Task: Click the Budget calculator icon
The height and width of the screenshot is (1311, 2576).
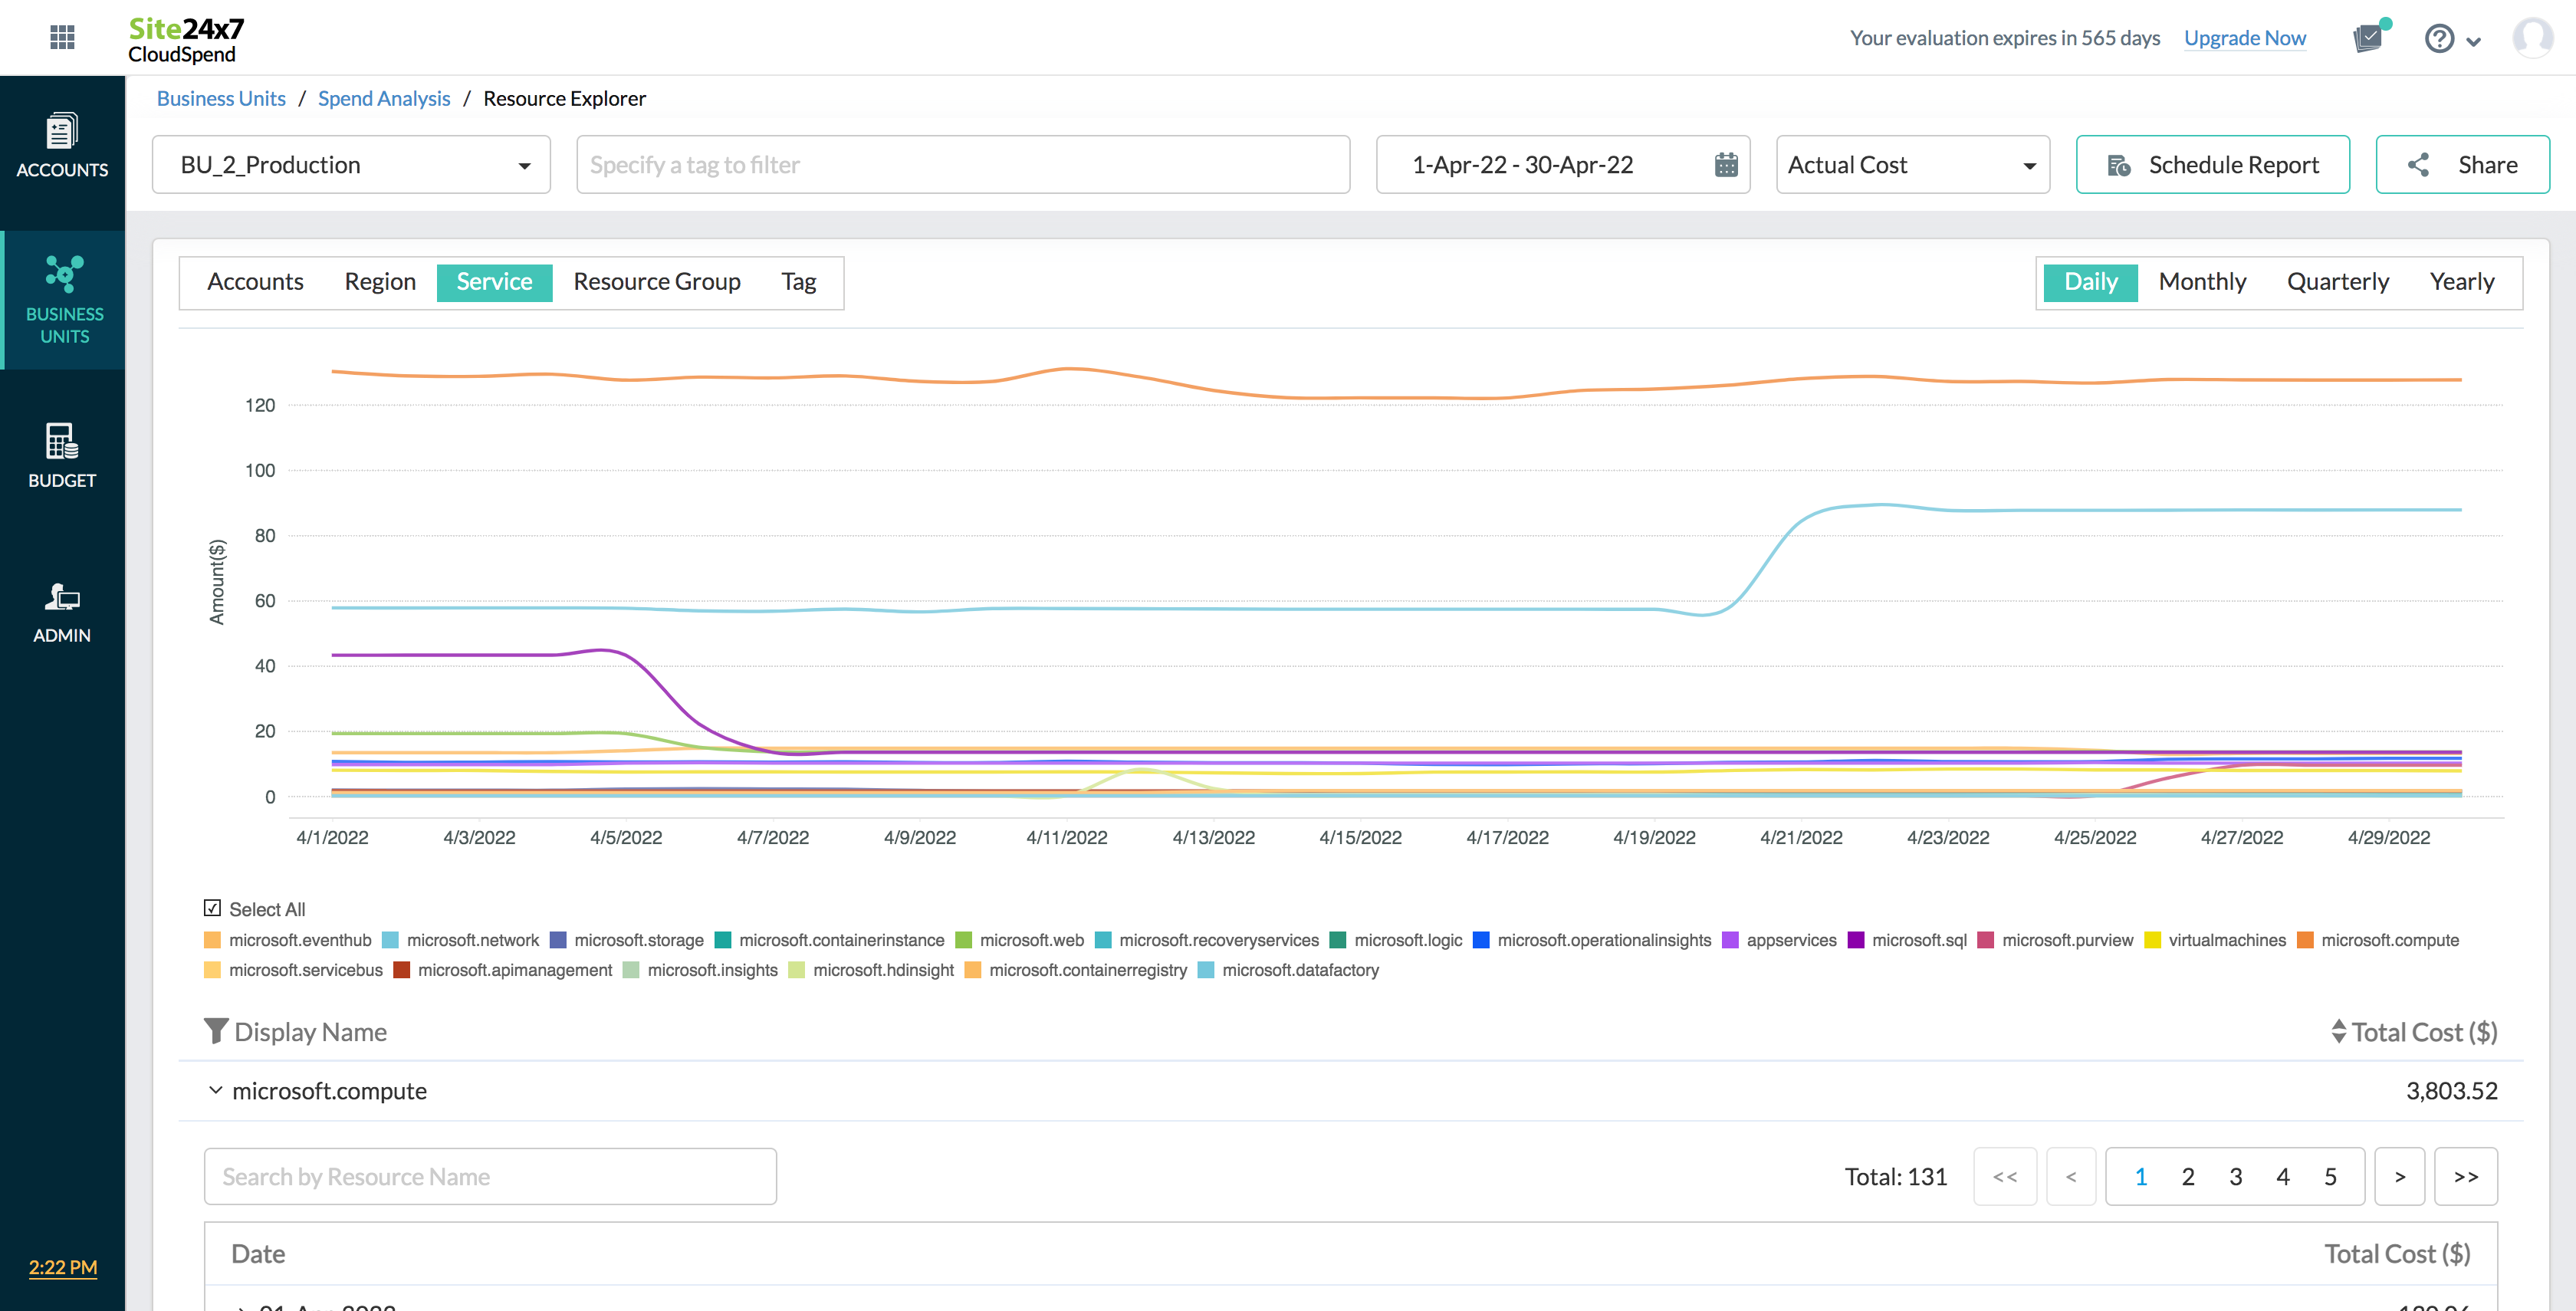Action: tap(62, 441)
